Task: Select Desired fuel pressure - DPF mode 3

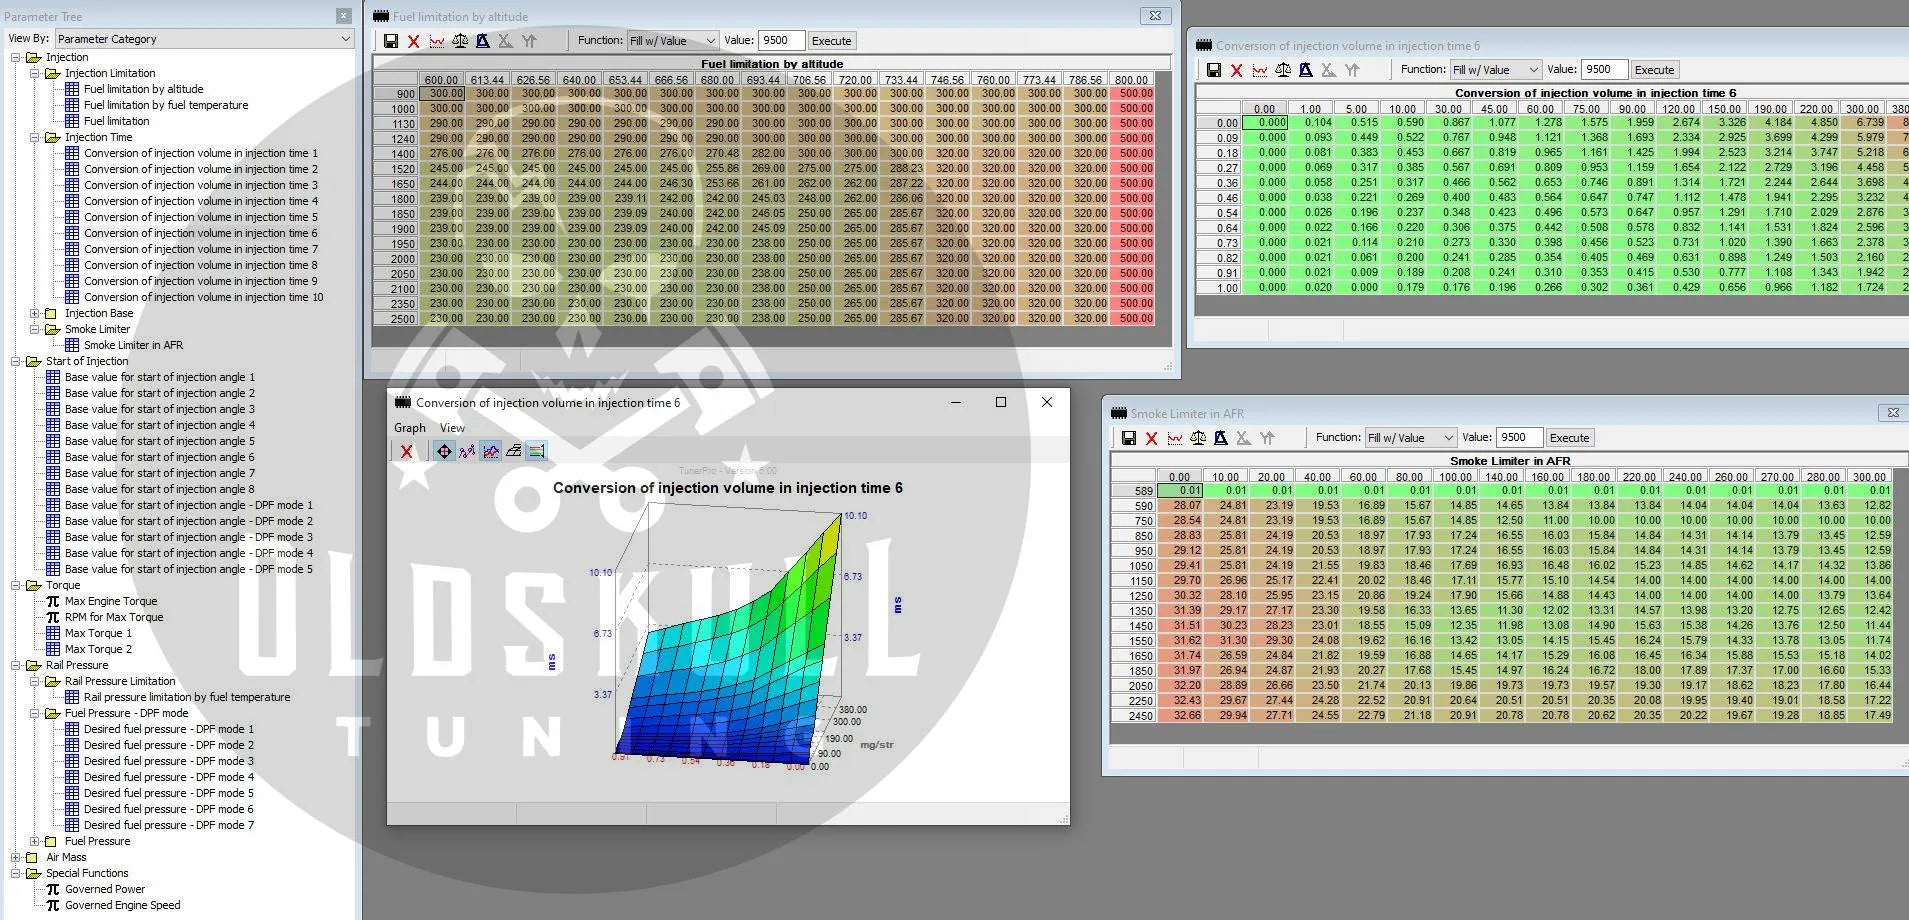Action: click(168, 761)
